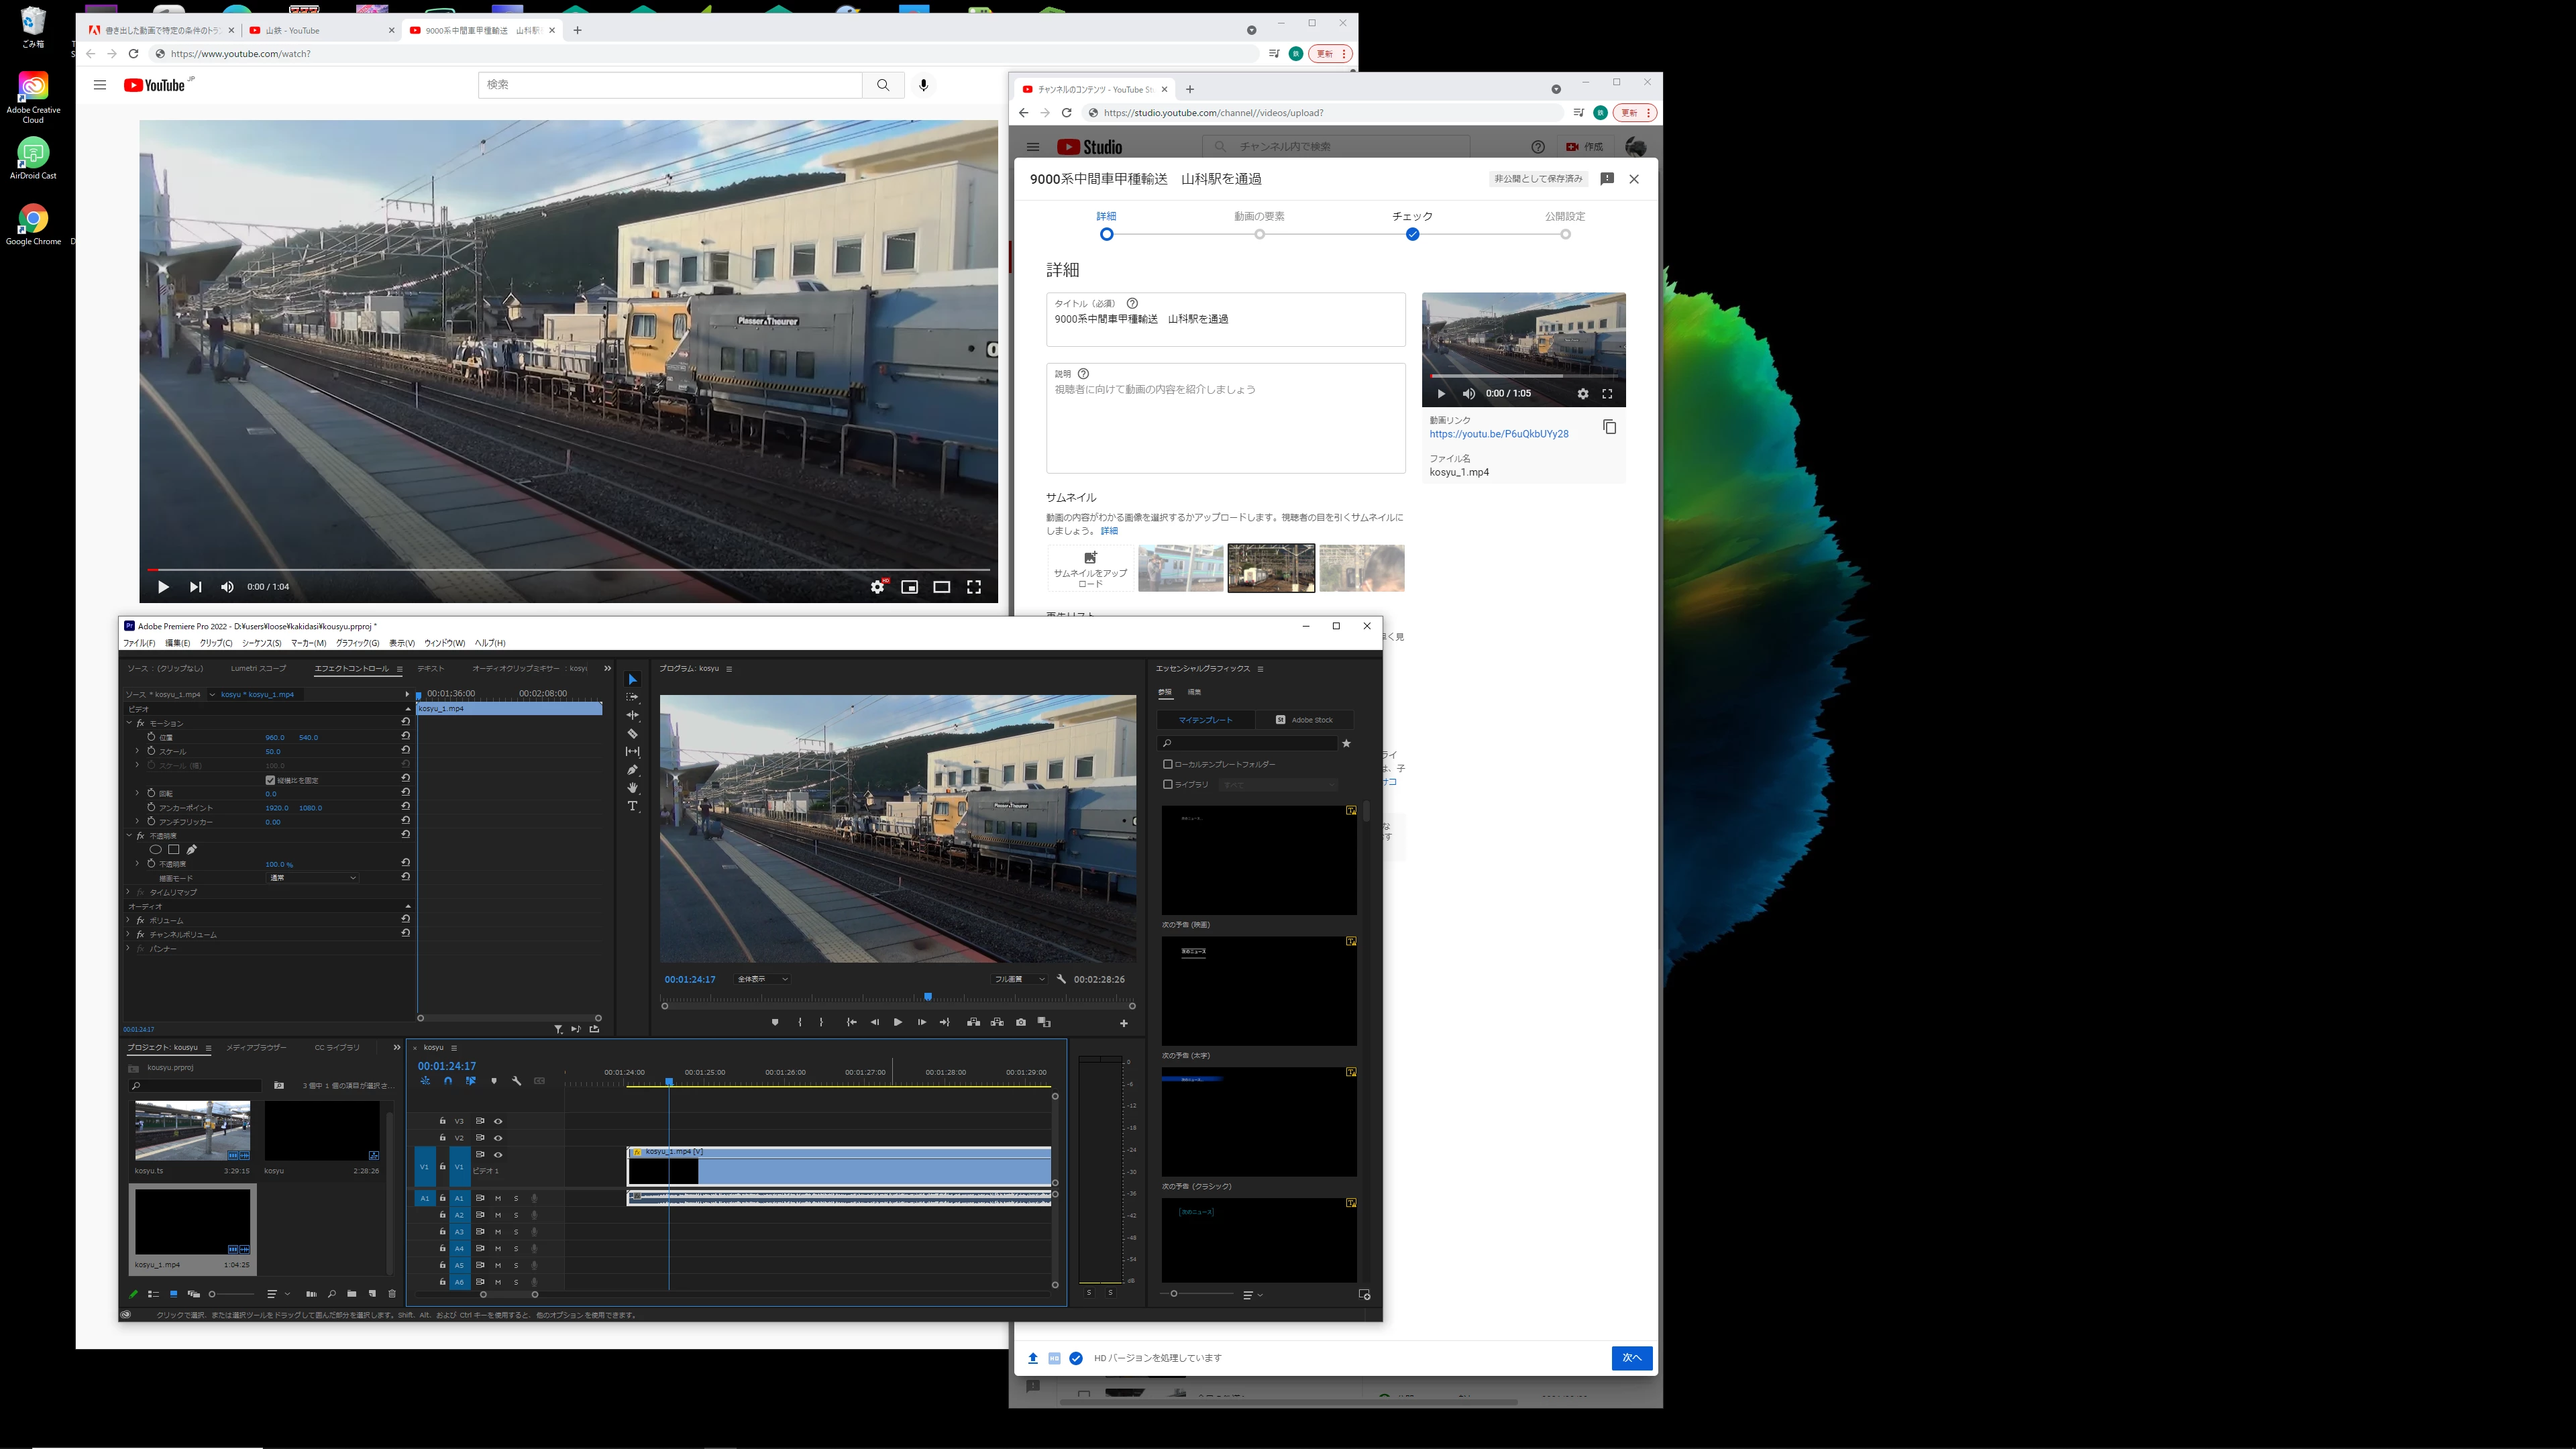Open the Sequence menu in Premiere

pyautogui.click(x=261, y=643)
